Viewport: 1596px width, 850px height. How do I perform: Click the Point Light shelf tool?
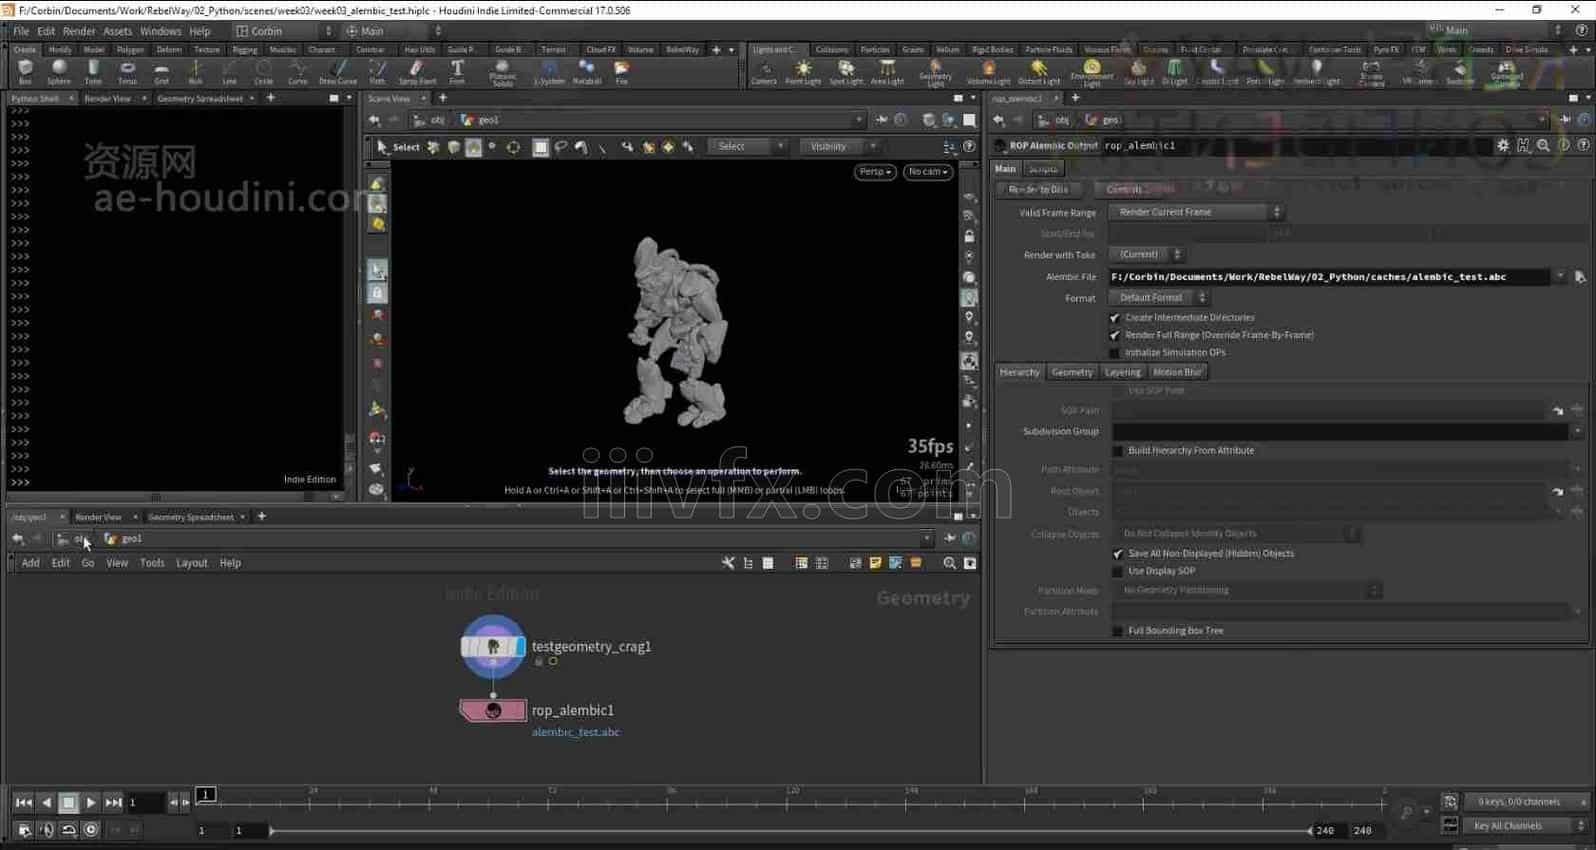803,71
